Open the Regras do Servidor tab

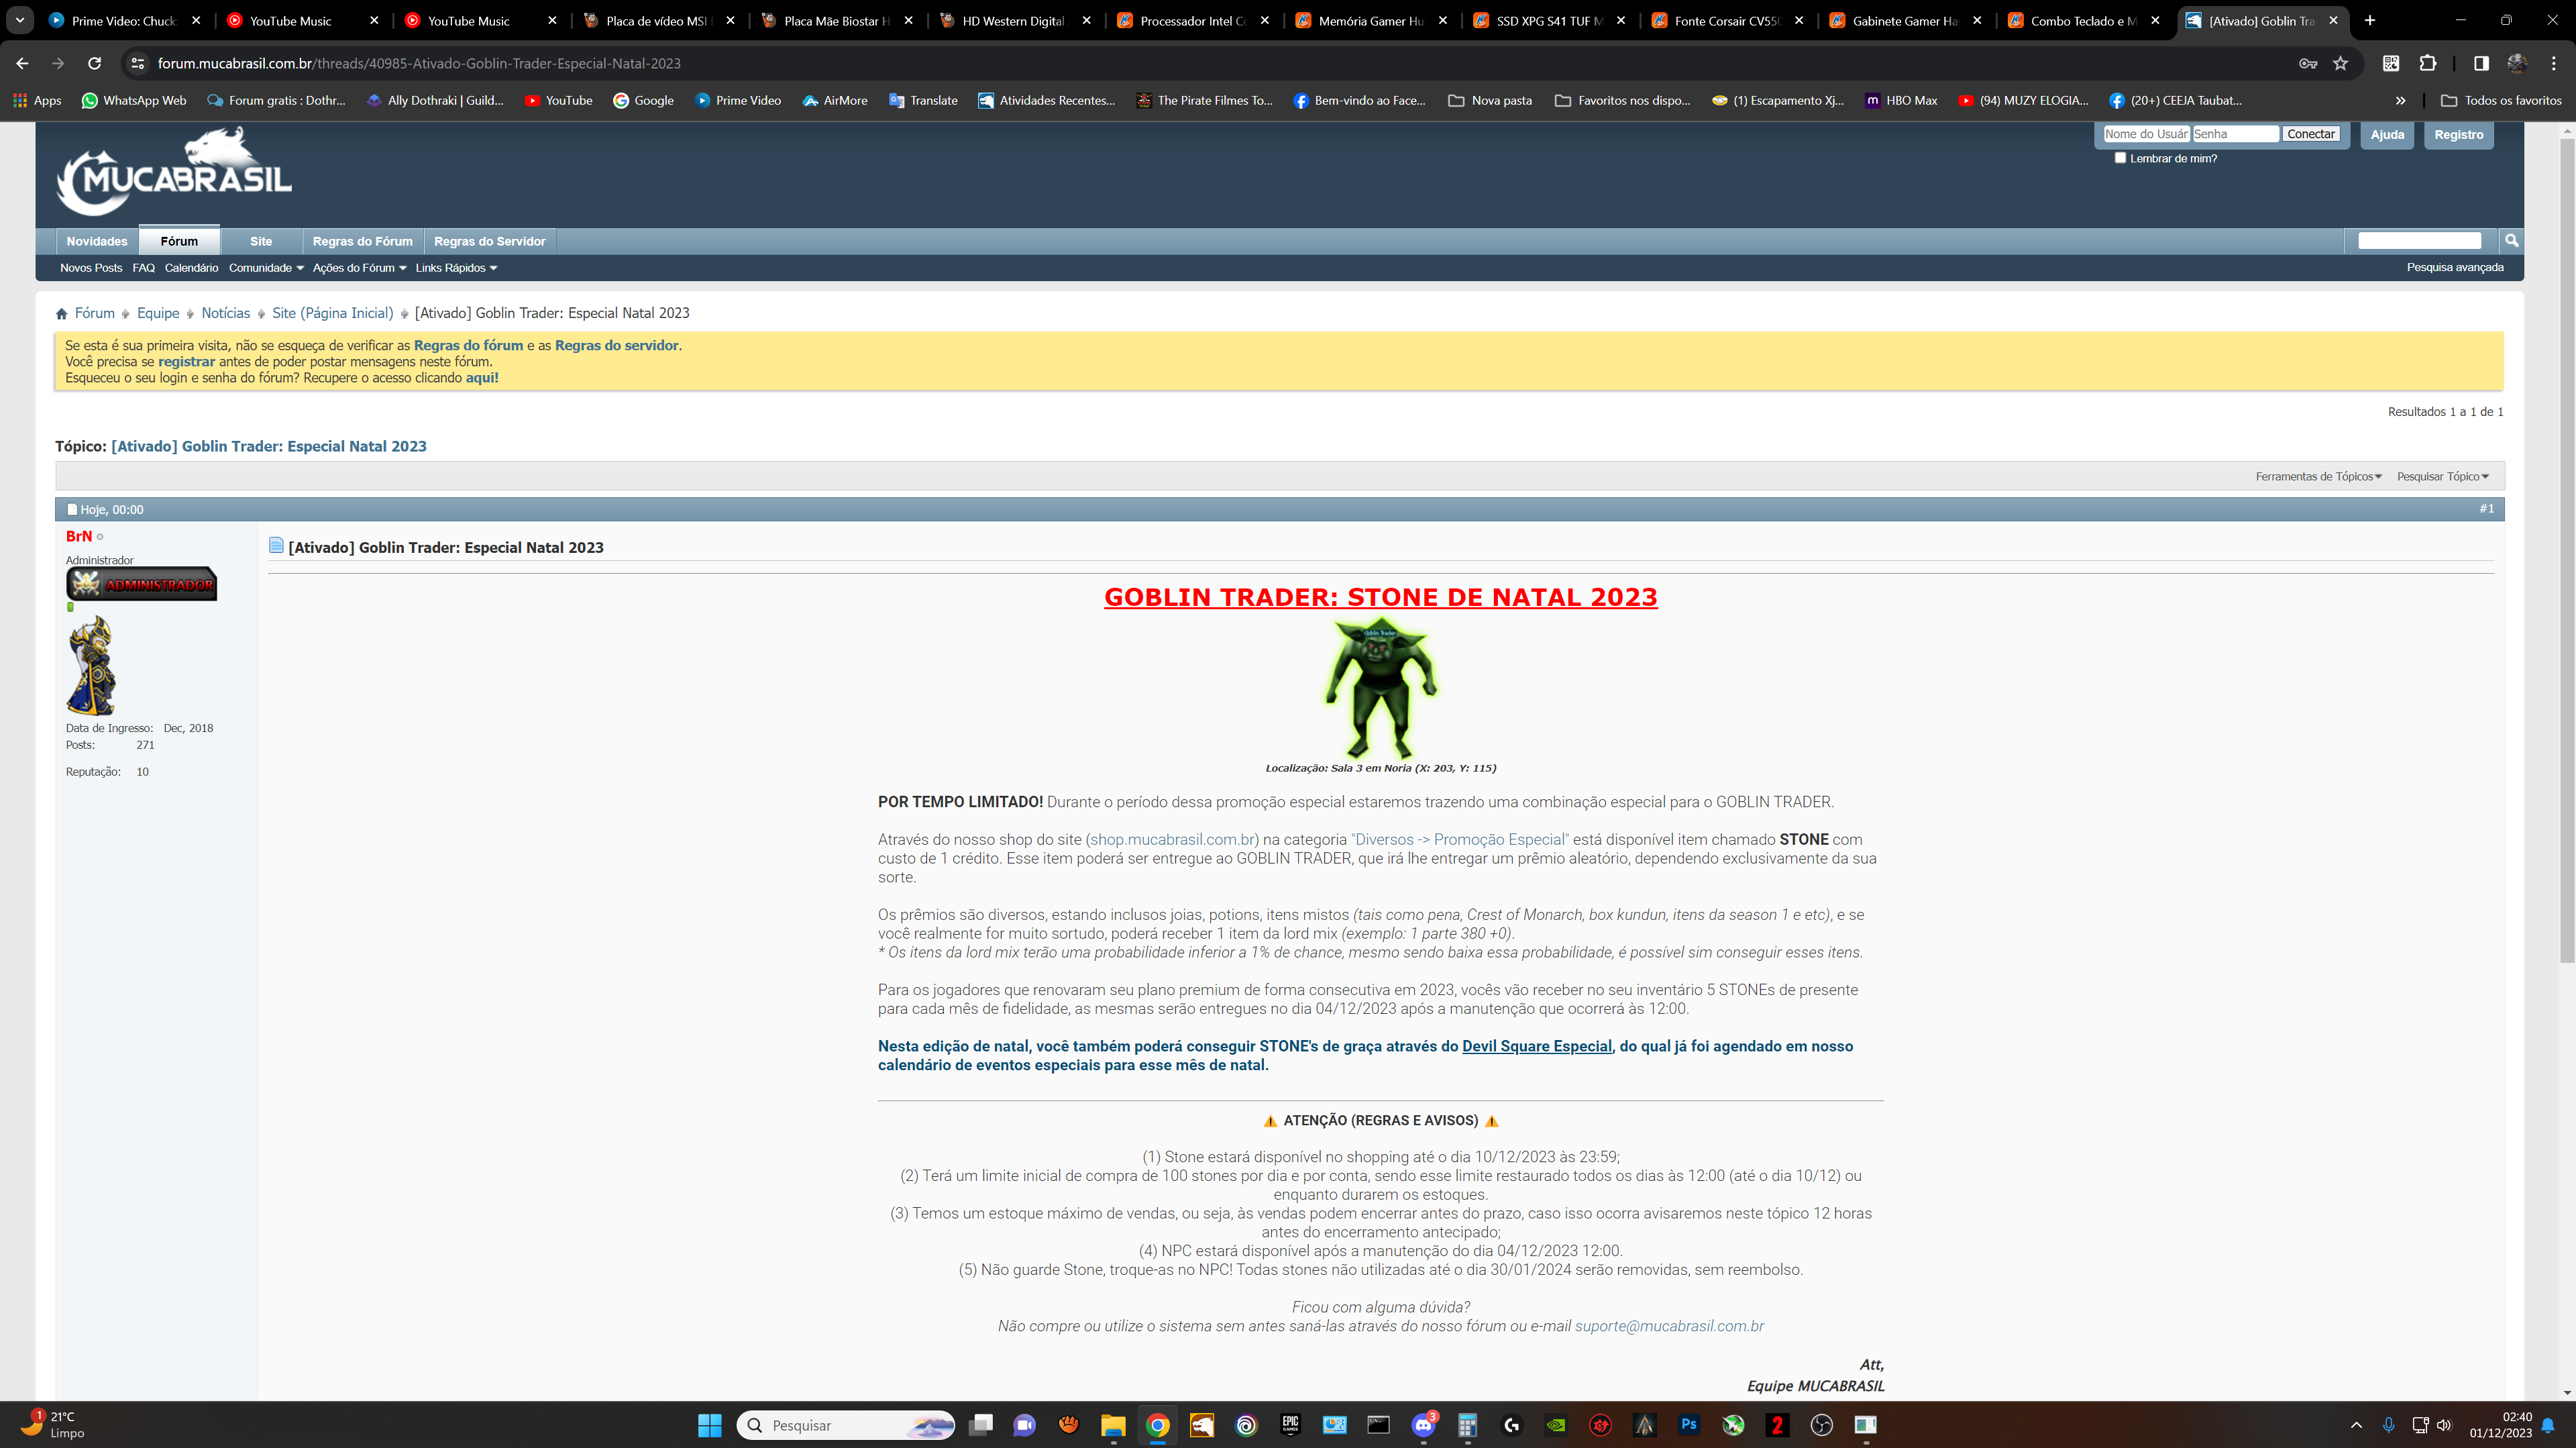coord(489,241)
